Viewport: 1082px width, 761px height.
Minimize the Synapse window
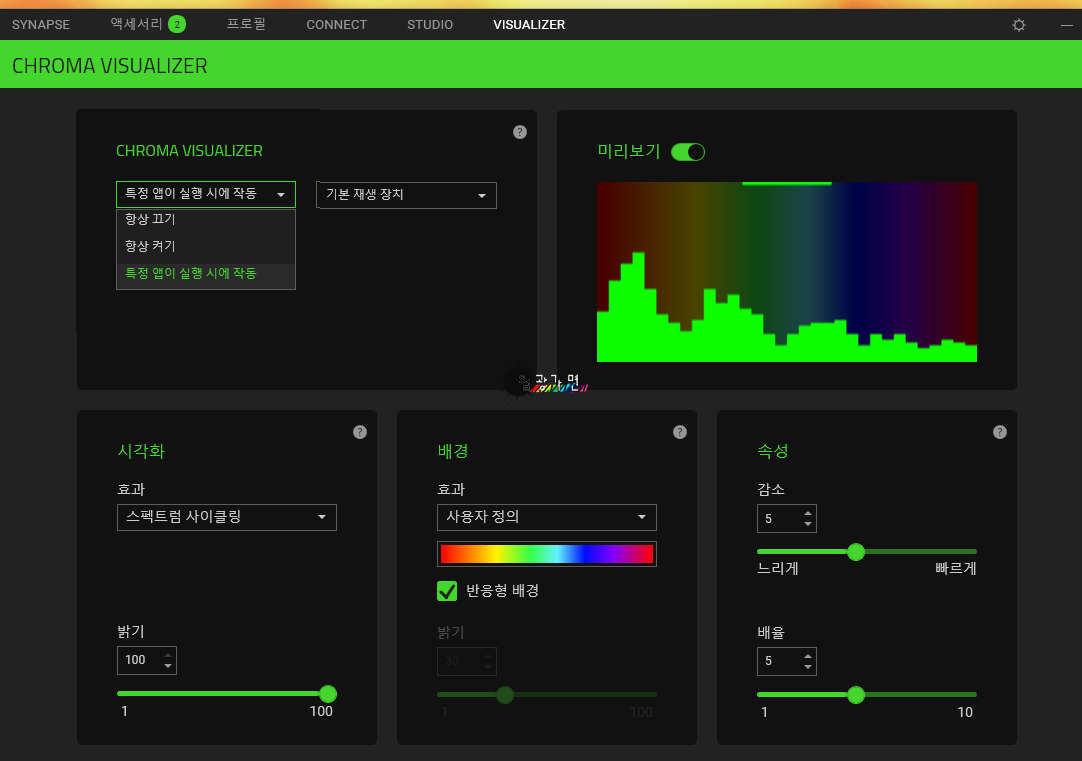click(x=1067, y=26)
